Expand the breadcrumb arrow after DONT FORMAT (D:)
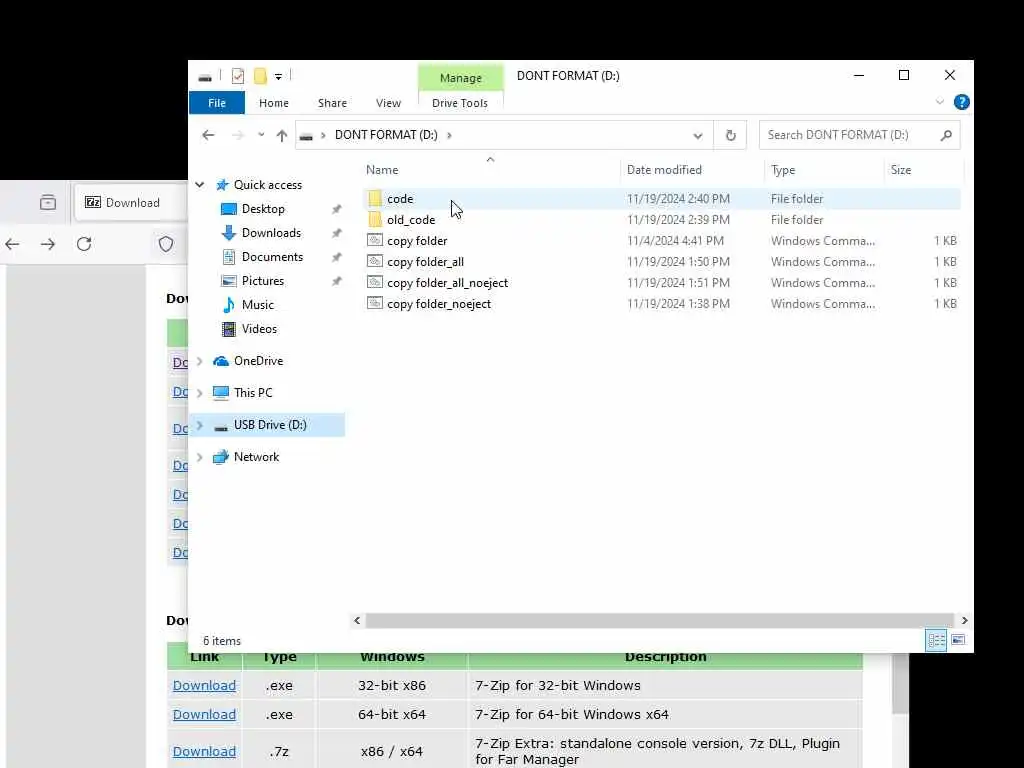 pos(449,135)
